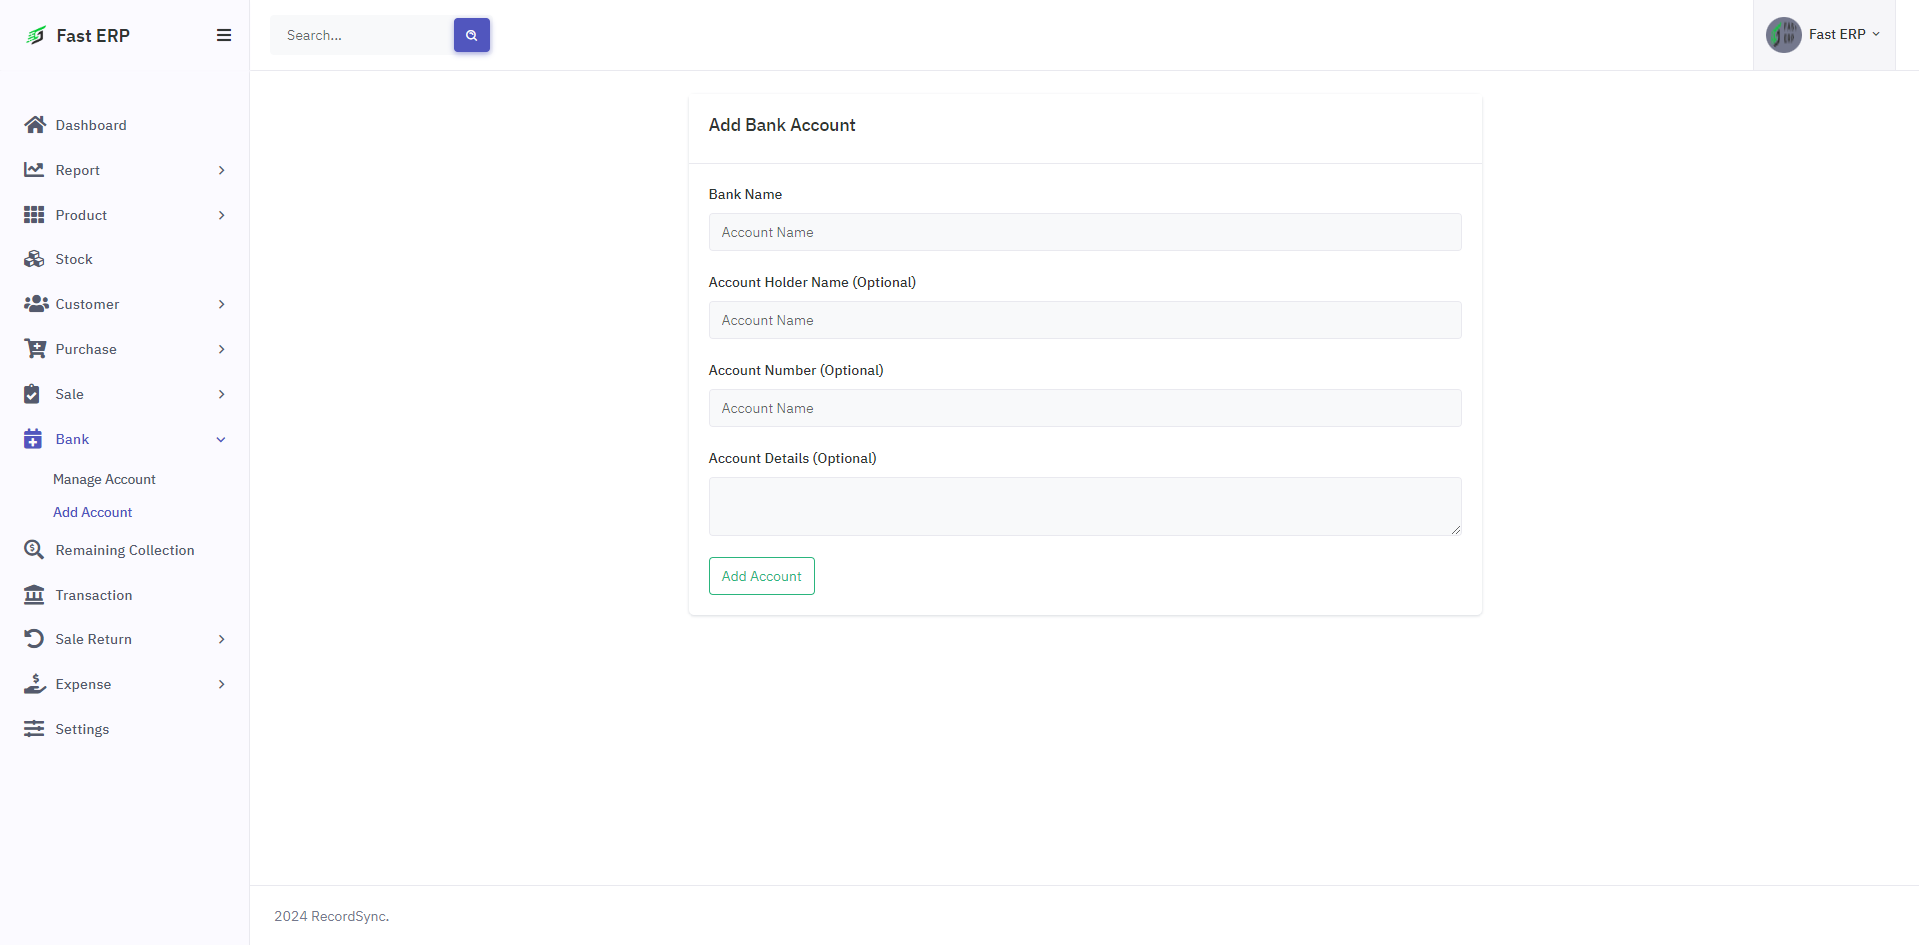1919x945 pixels.
Task: Open Manage Account under Bank
Action: 104,479
